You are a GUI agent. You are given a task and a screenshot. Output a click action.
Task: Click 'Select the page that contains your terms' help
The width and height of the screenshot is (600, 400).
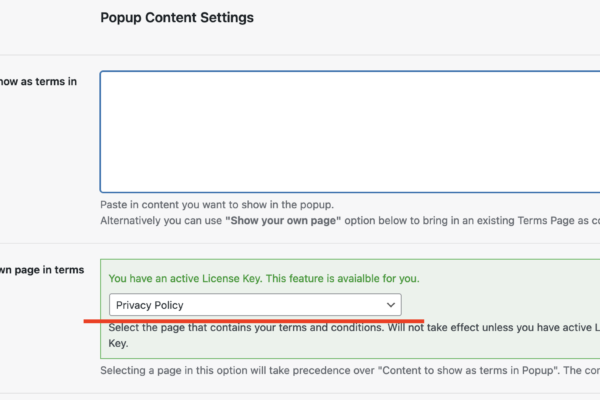pyautogui.click(x=246, y=328)
